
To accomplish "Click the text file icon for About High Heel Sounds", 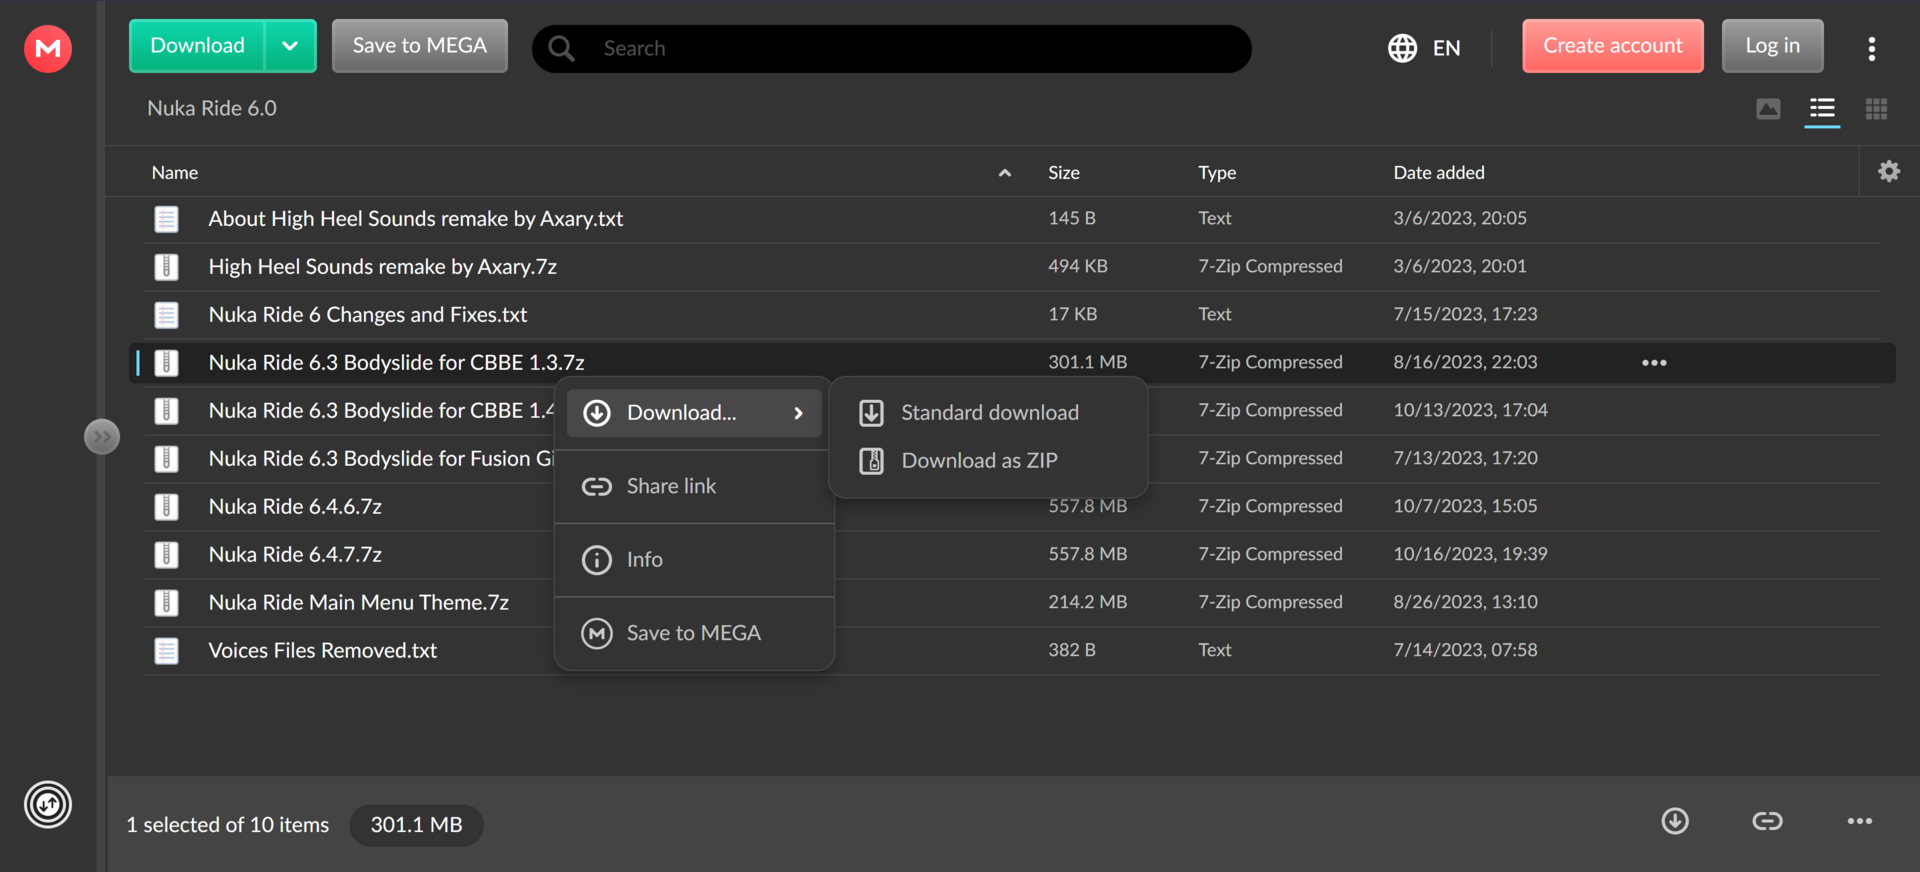I will pyautogui.click(x=166, y=219).
